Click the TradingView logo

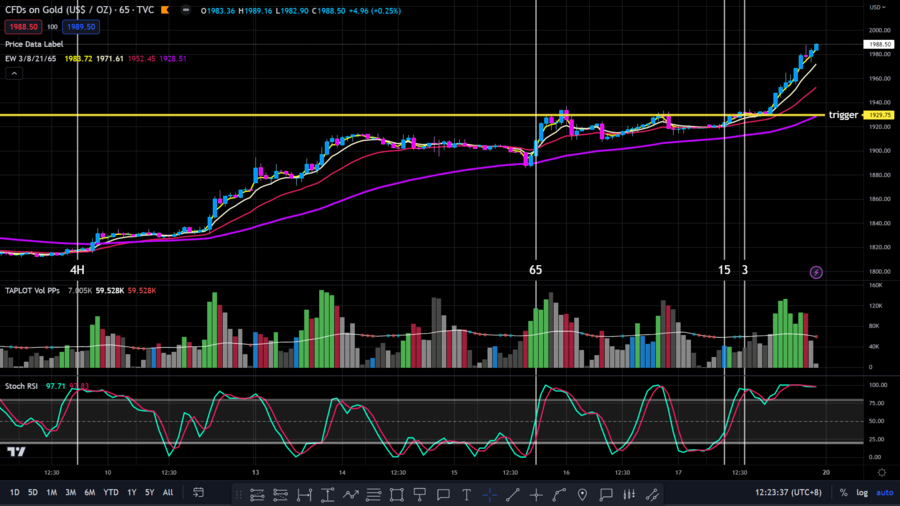(x=17, y=451)
